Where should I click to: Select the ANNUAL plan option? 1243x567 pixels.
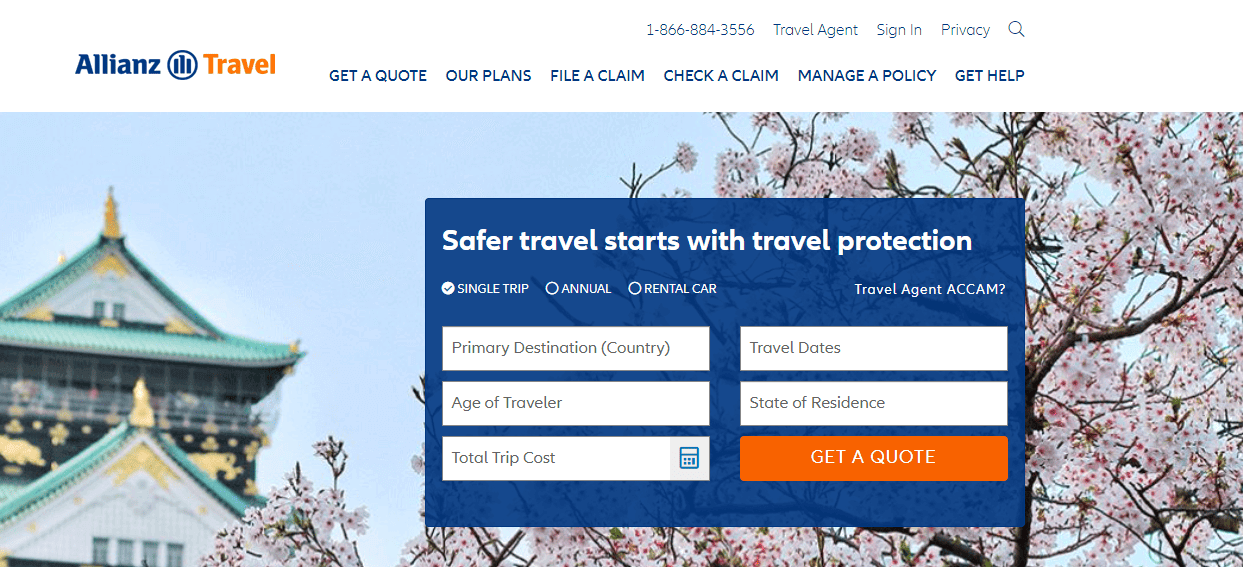[579, 288]
